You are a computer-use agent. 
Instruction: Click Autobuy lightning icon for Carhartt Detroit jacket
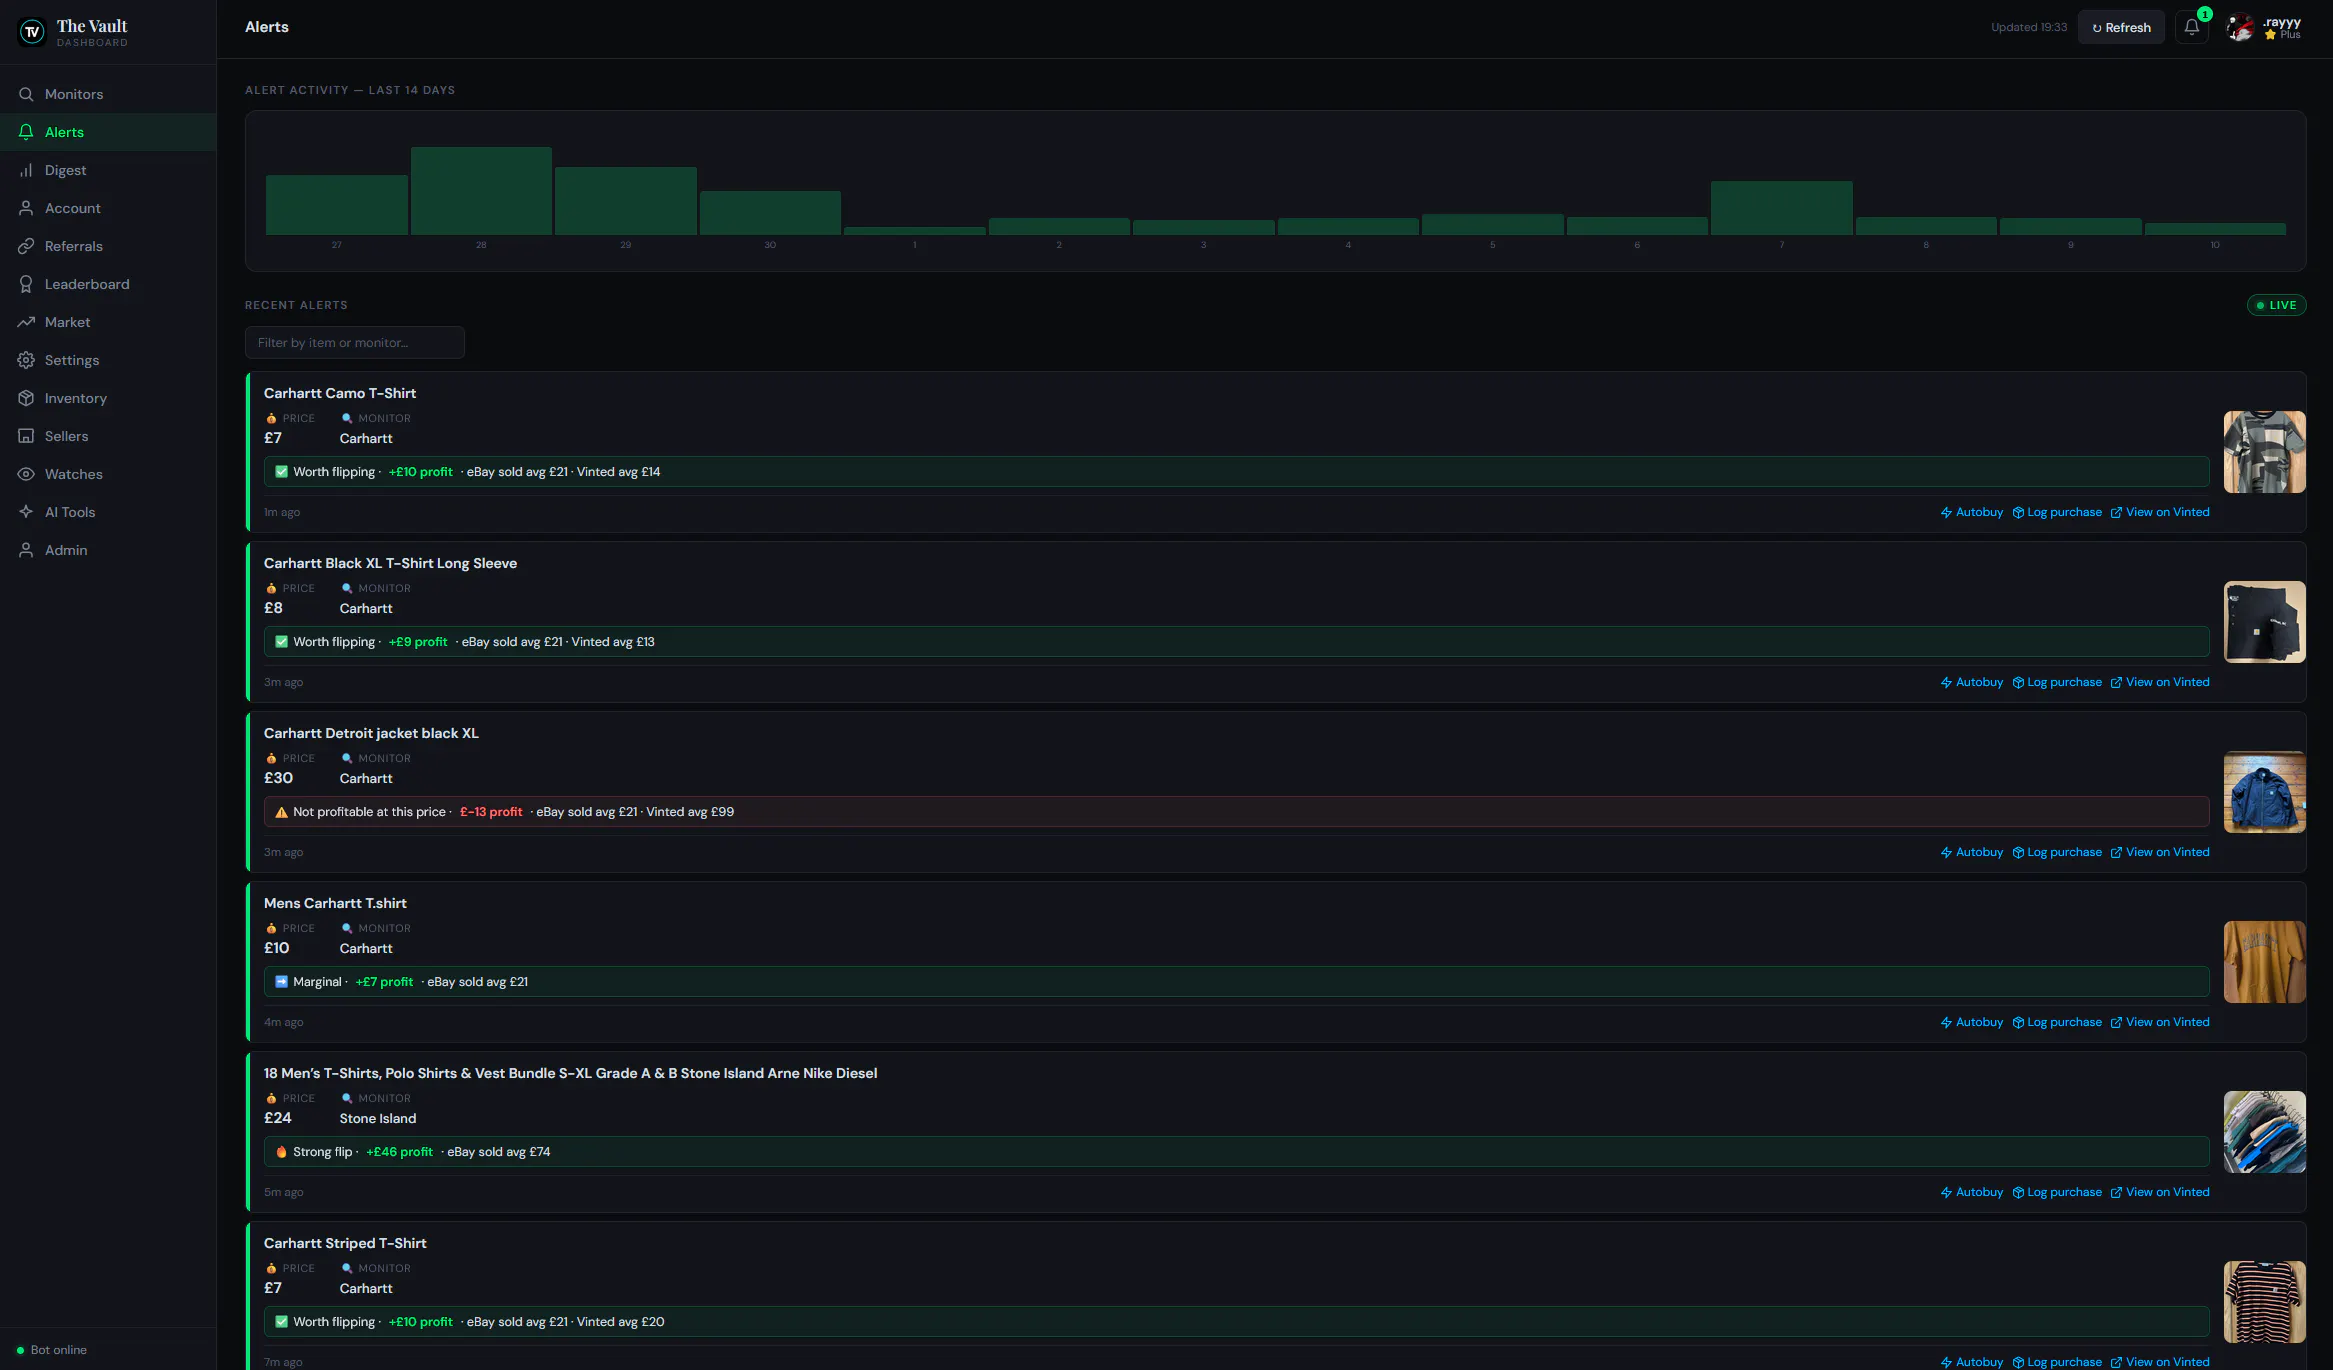[1946, 853]
